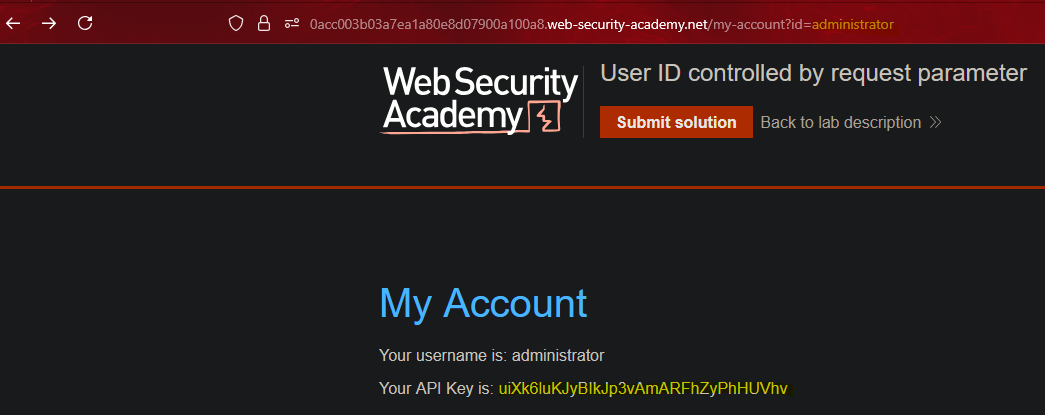
Task: Click the browser forward arrow
Action: pyautogui.click(x=49, y=22)
